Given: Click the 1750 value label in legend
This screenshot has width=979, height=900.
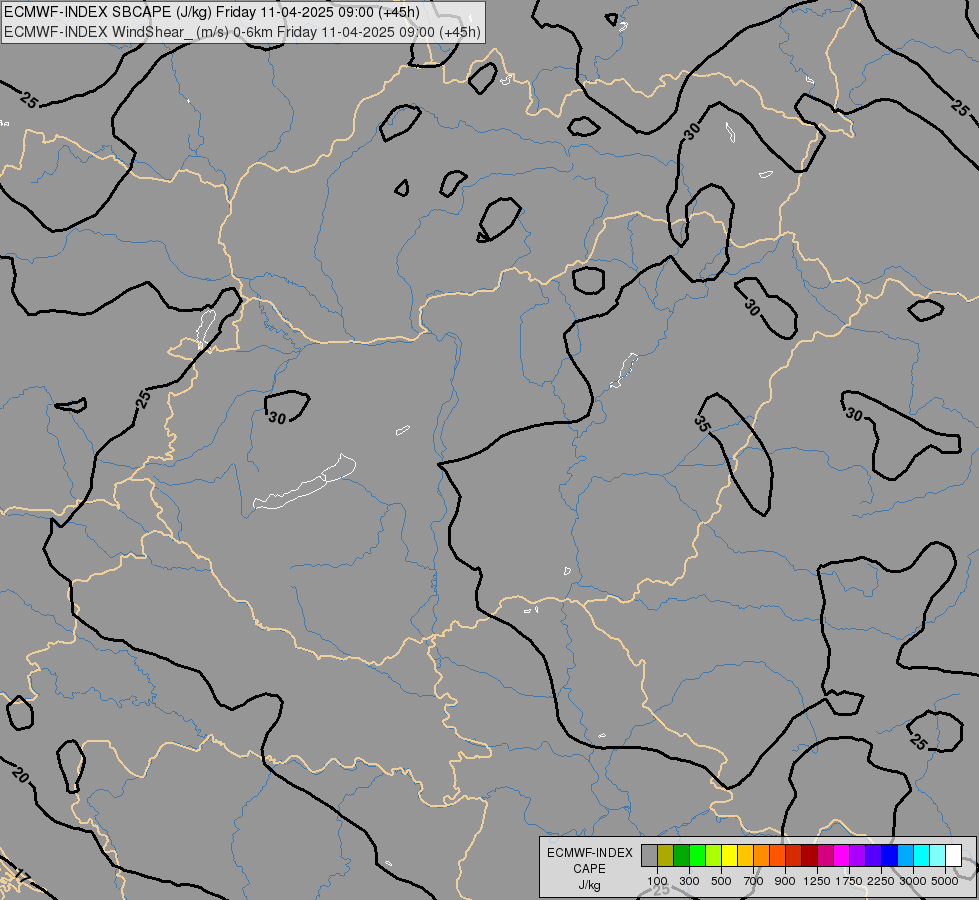Looking at the screenshot, I should click(x=849, y=881).
